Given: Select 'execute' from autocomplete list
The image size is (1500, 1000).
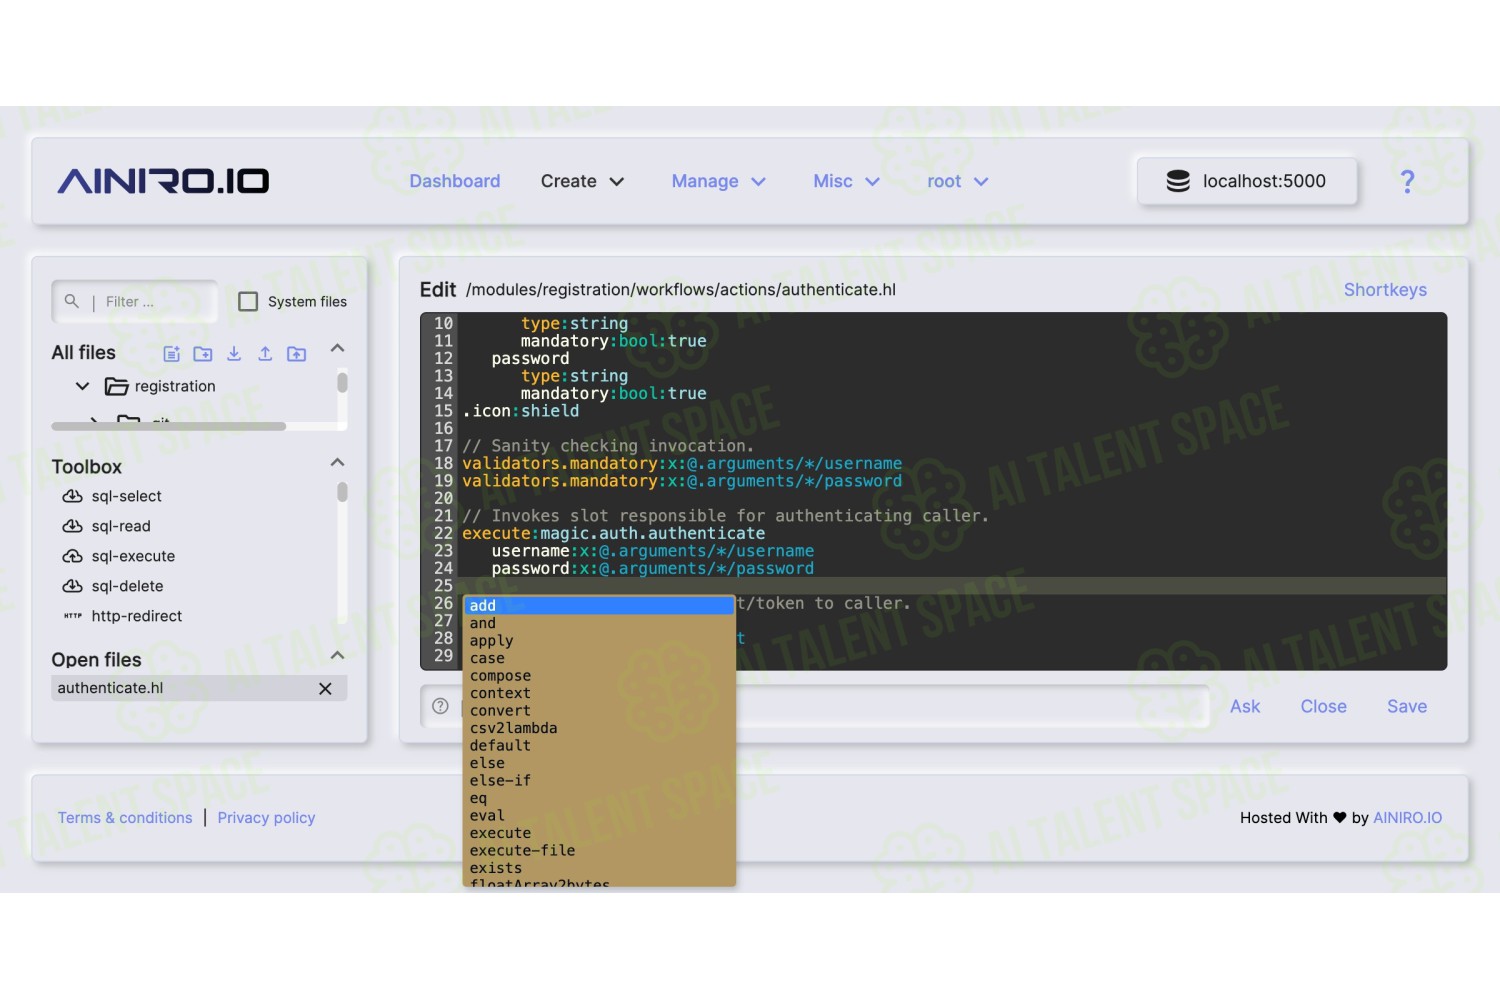Looking at the screenshot, I should click(600, 833).
